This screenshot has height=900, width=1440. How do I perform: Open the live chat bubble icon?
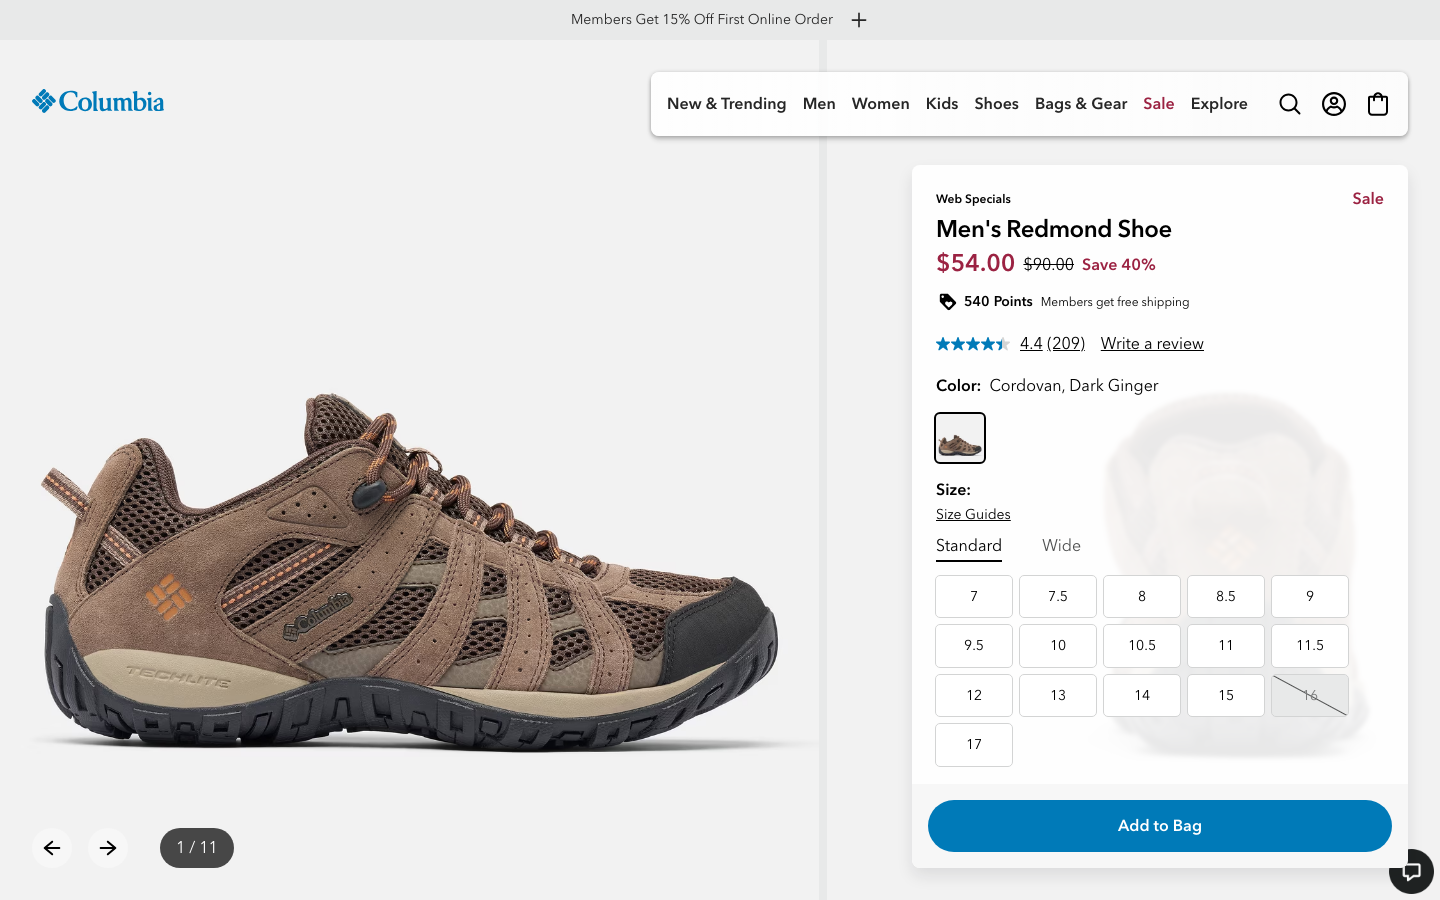pyautogui.click(x=1411, y=871)
